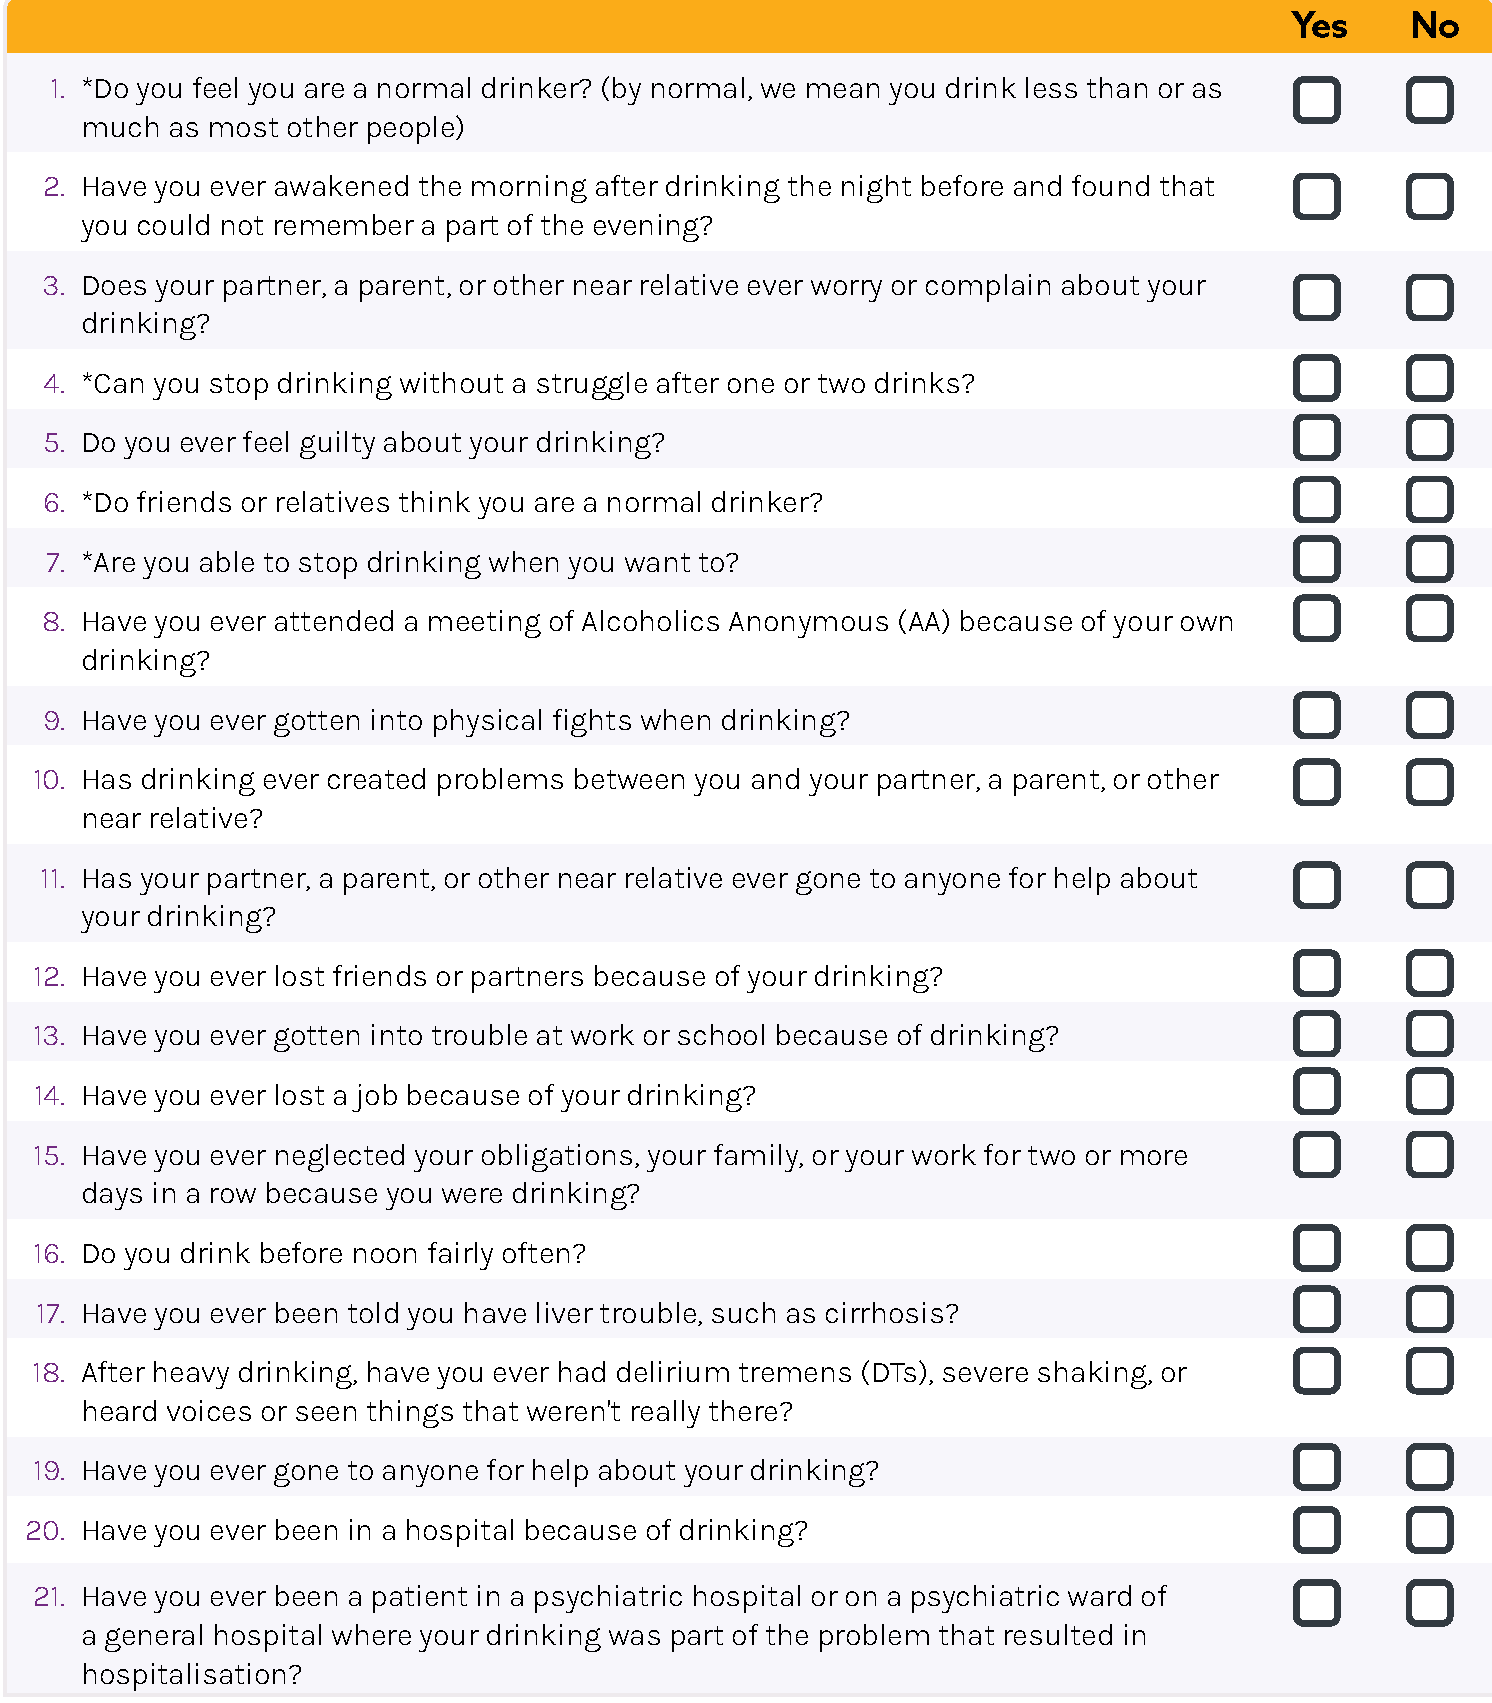Check No for physical fights when drinking
This screenshot has width=1492, height=1703.
[1429, 716]
